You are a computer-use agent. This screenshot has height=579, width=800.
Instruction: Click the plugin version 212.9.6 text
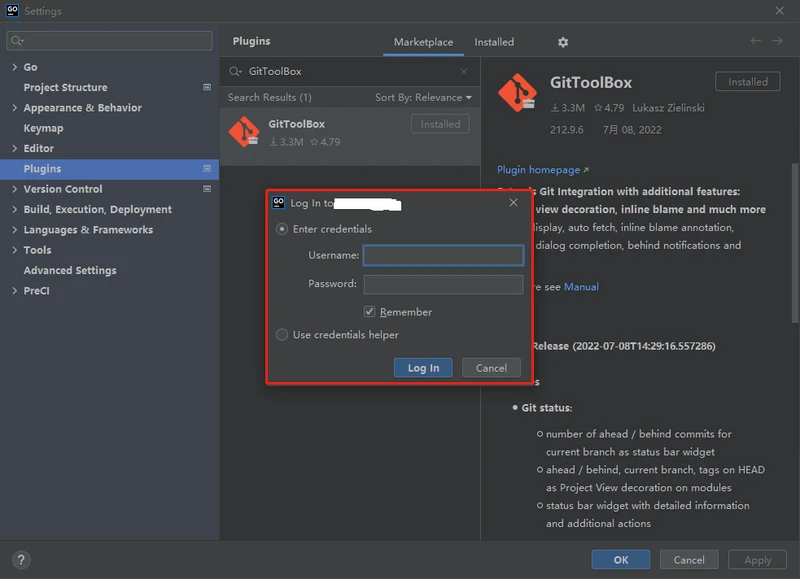pos(566,130)
